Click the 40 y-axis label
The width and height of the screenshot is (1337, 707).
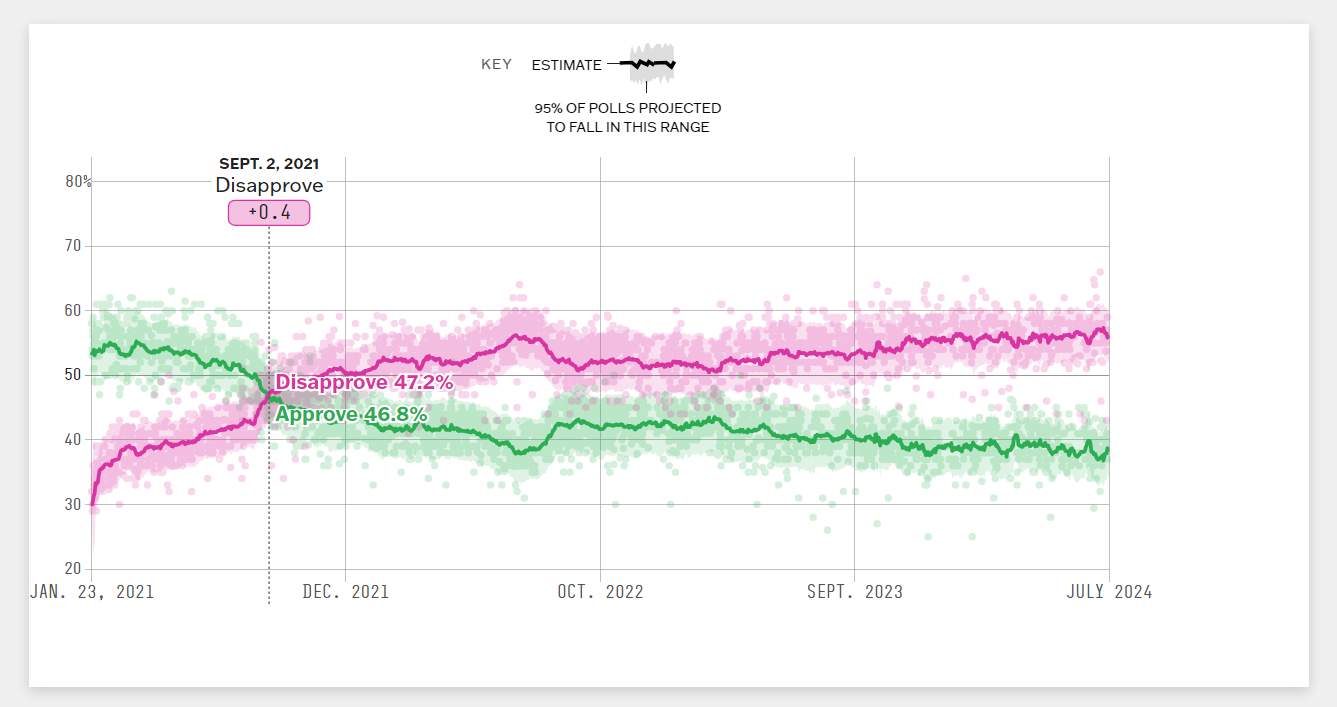click(73, 440)
